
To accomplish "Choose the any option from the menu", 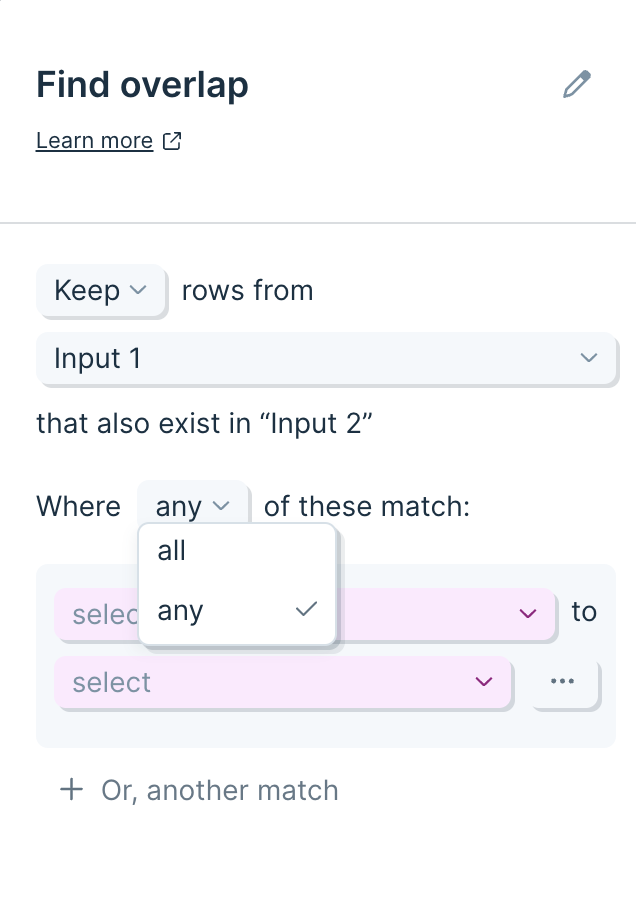I will (x=237, y=611).
